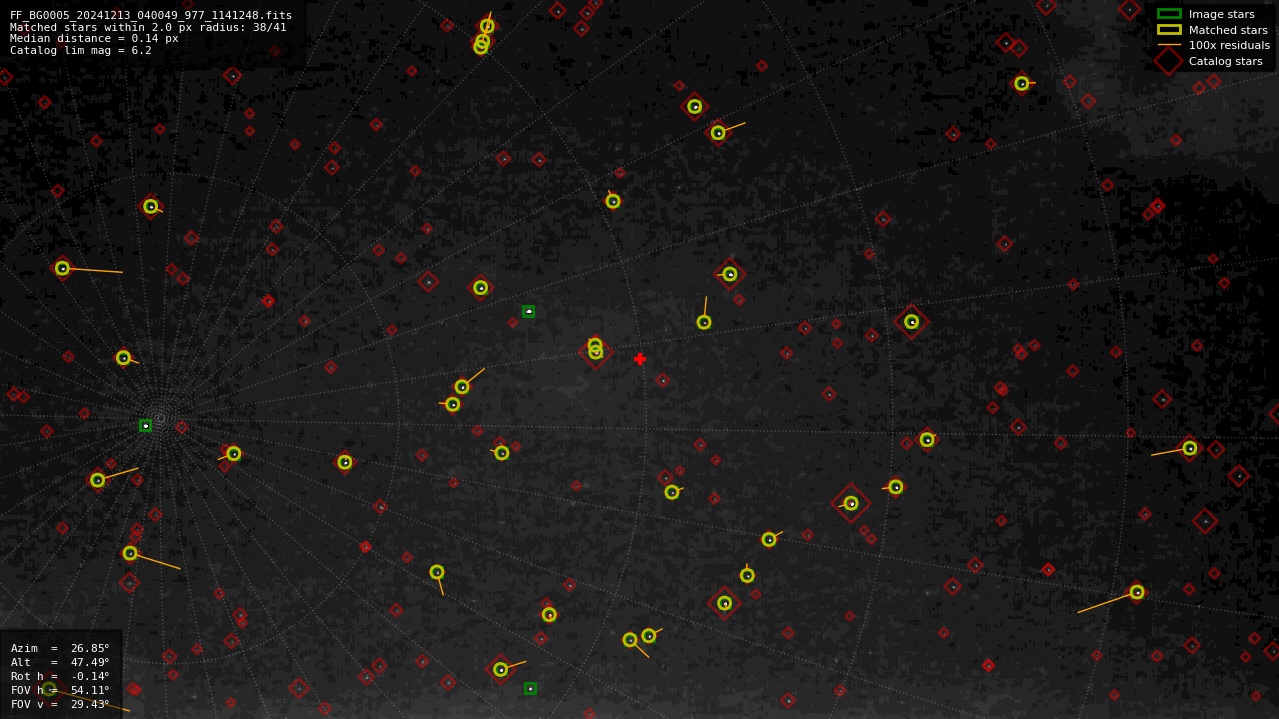Click the 'FOV h = 54.11°' readout
The height and width of the screenshot is (719, 1279).
60,690
